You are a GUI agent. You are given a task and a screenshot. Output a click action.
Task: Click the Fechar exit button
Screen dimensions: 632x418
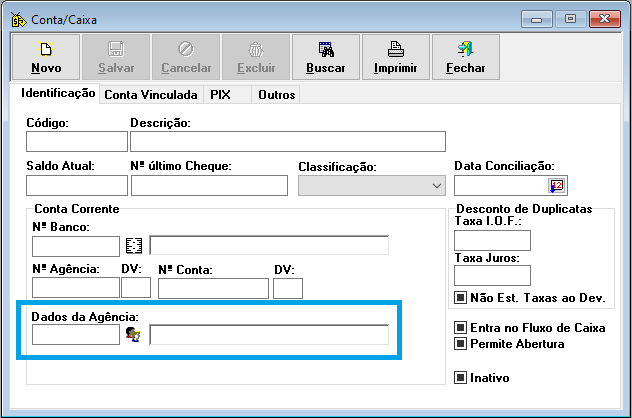pos(465,57)
